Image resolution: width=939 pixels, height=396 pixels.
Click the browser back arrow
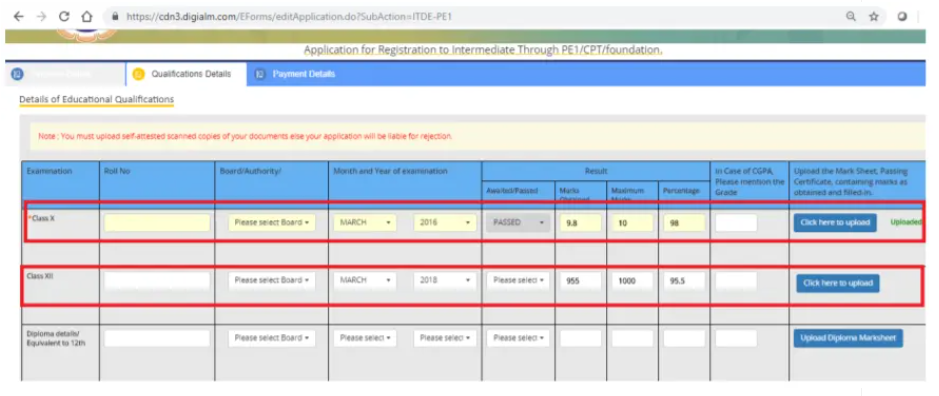[18, 17]
